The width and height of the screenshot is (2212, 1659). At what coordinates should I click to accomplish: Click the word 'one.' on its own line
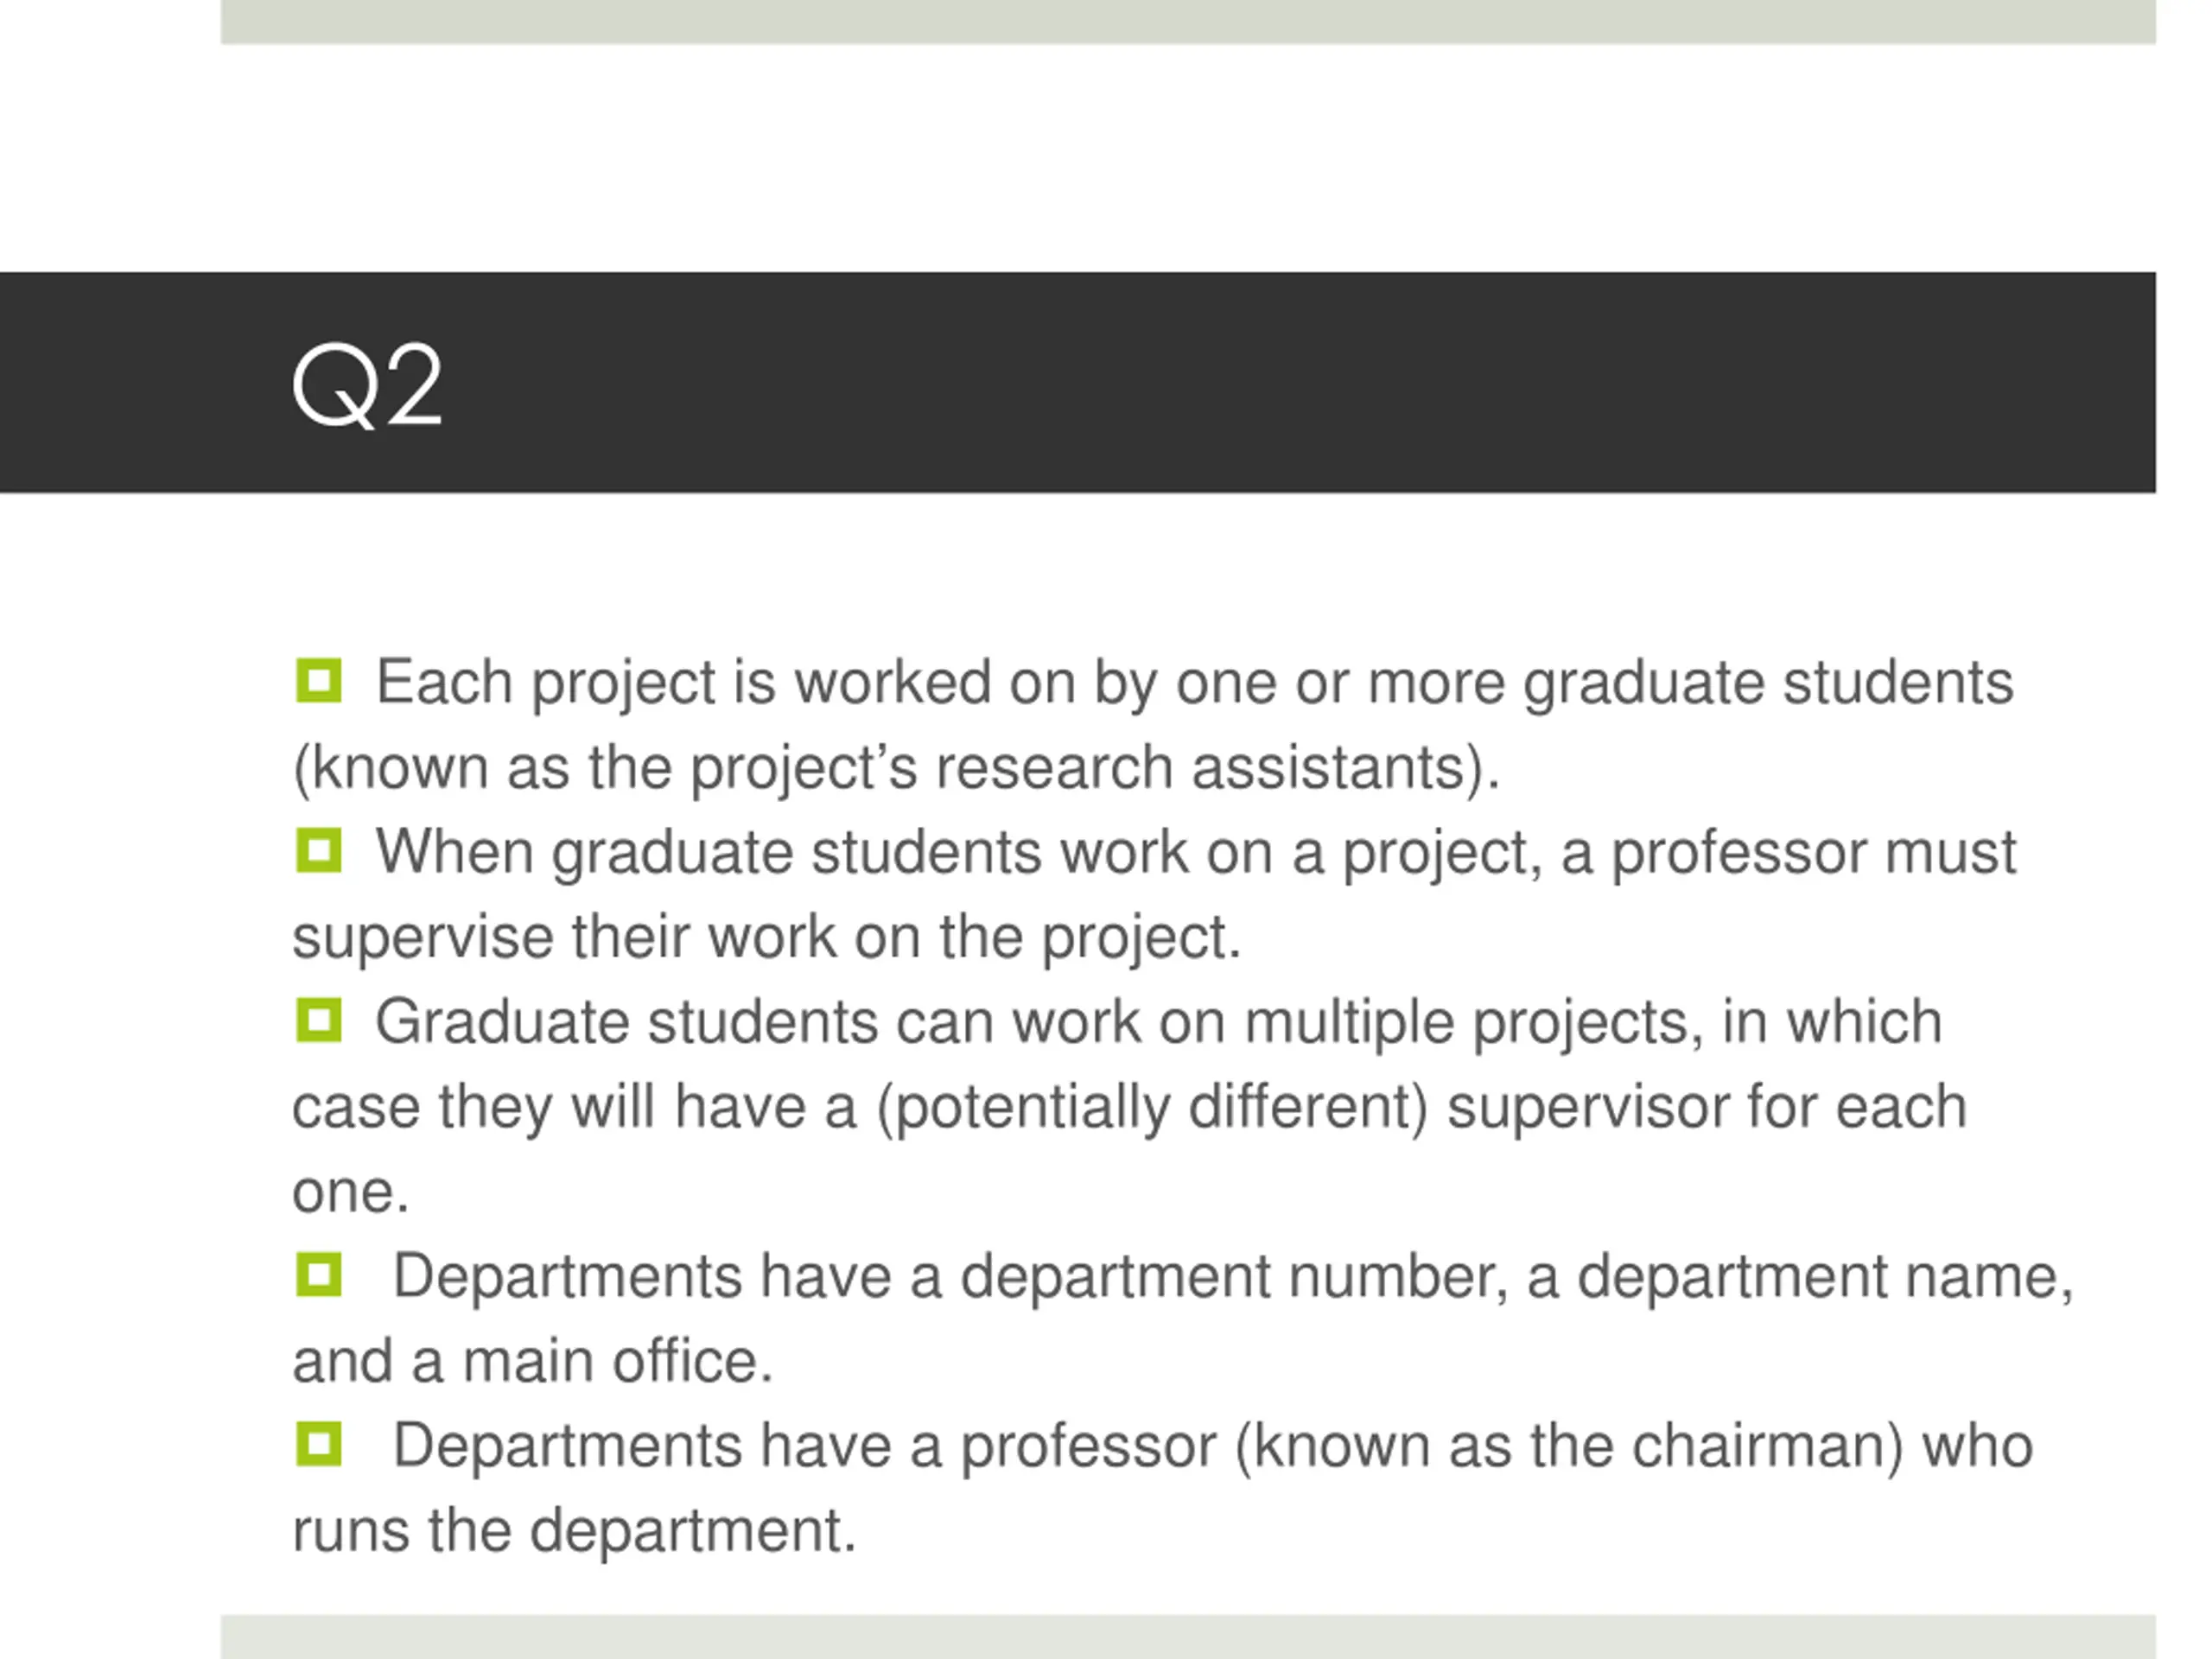[351, 1193]
